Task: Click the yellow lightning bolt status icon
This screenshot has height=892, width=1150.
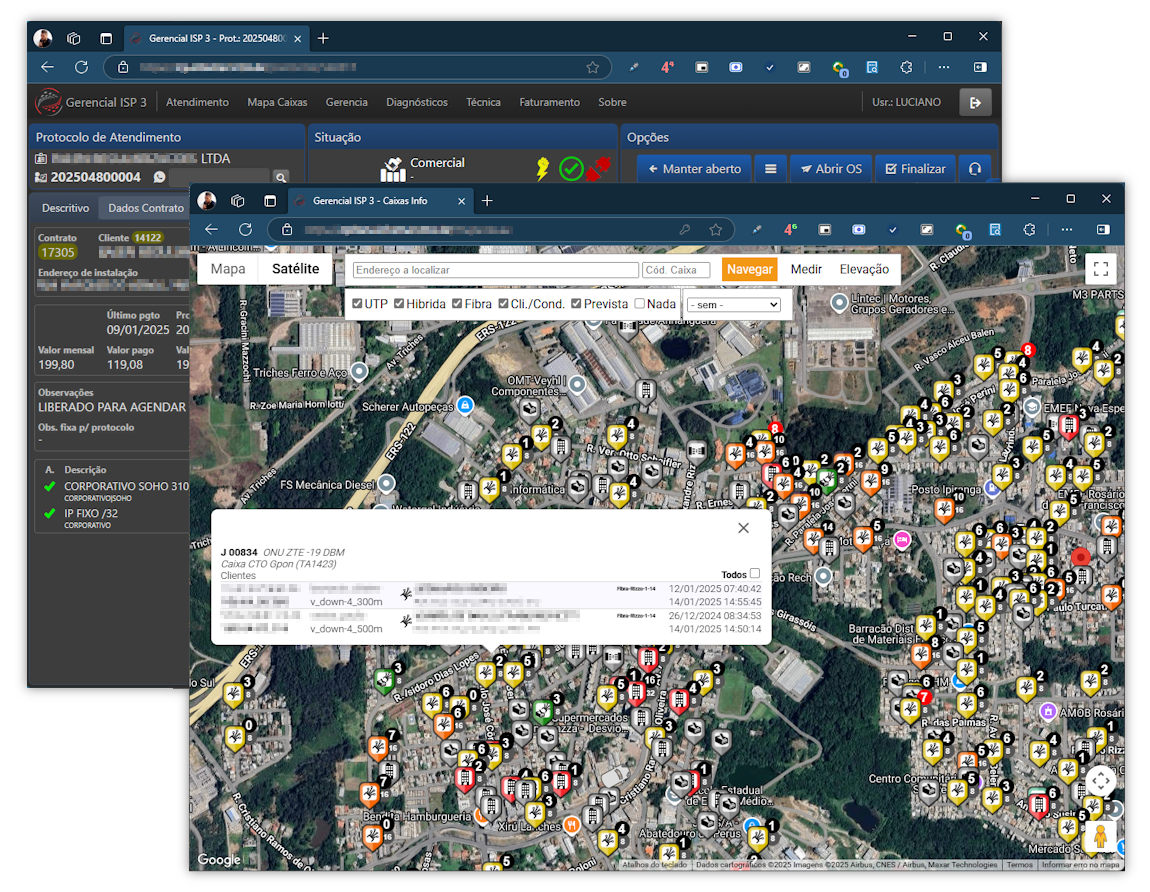Action: 543,169
